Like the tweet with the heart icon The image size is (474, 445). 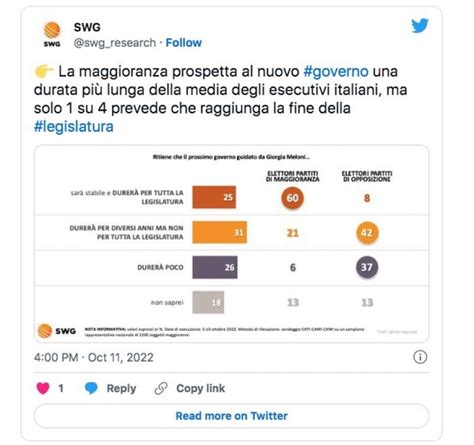click(43, 388)
